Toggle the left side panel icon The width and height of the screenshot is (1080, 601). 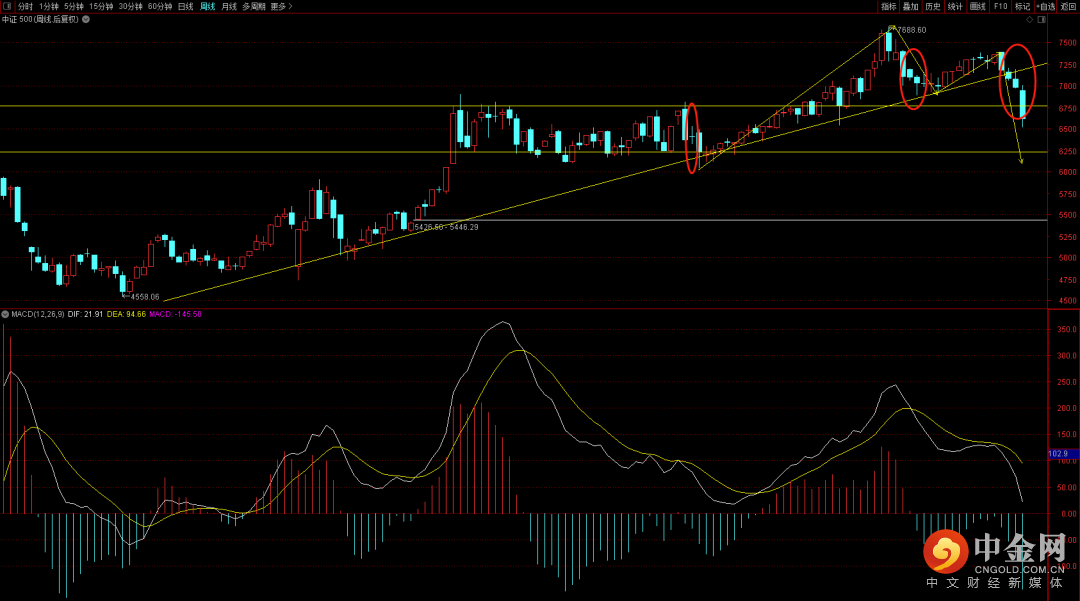[7, 6]
